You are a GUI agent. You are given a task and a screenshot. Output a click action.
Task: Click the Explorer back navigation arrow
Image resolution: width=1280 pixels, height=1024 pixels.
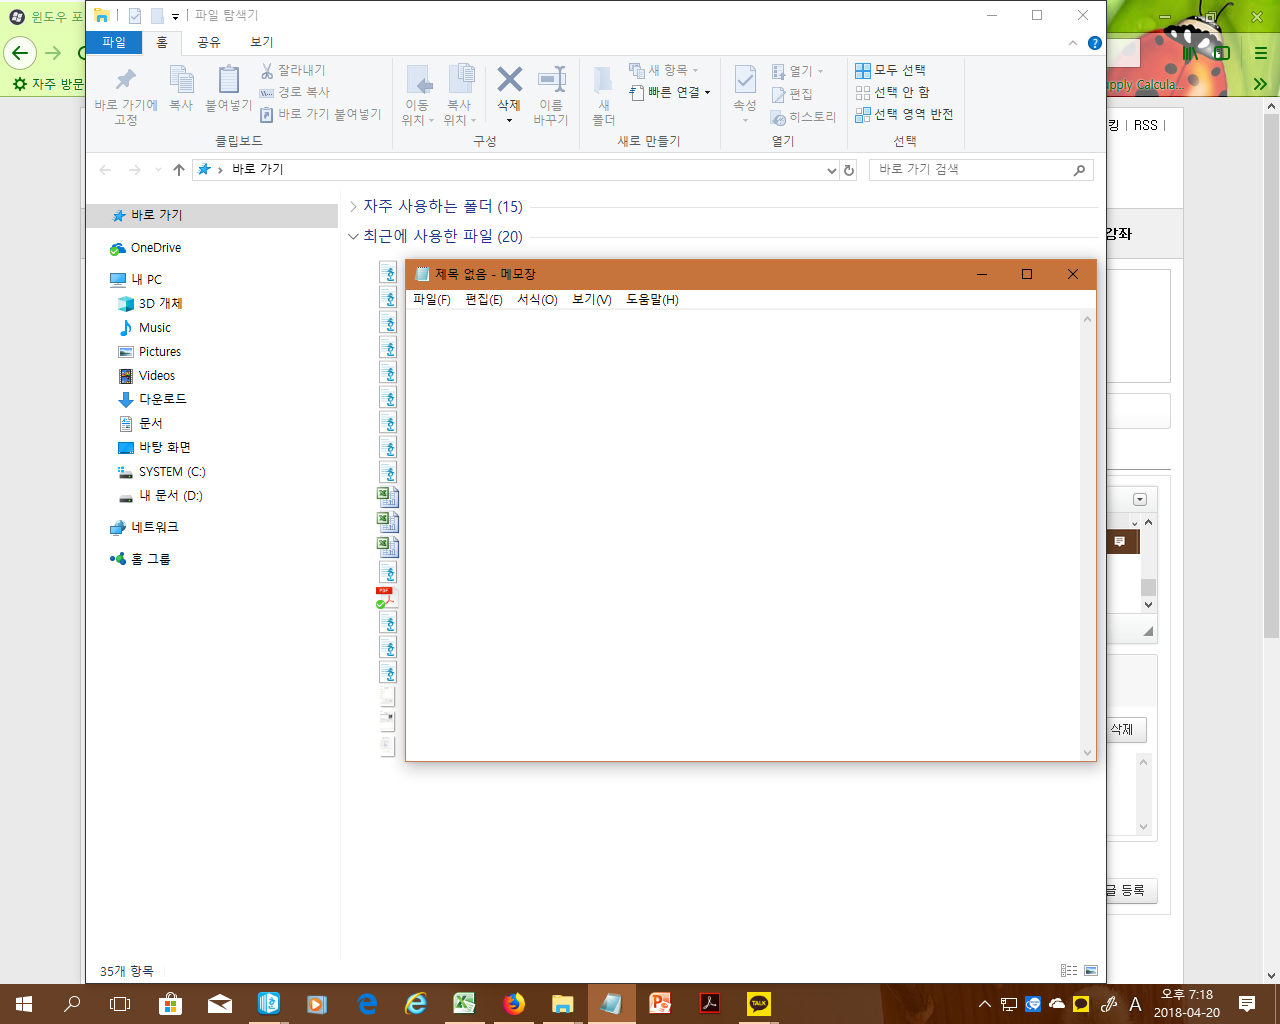pyautogui.click(x=105, y=170)
